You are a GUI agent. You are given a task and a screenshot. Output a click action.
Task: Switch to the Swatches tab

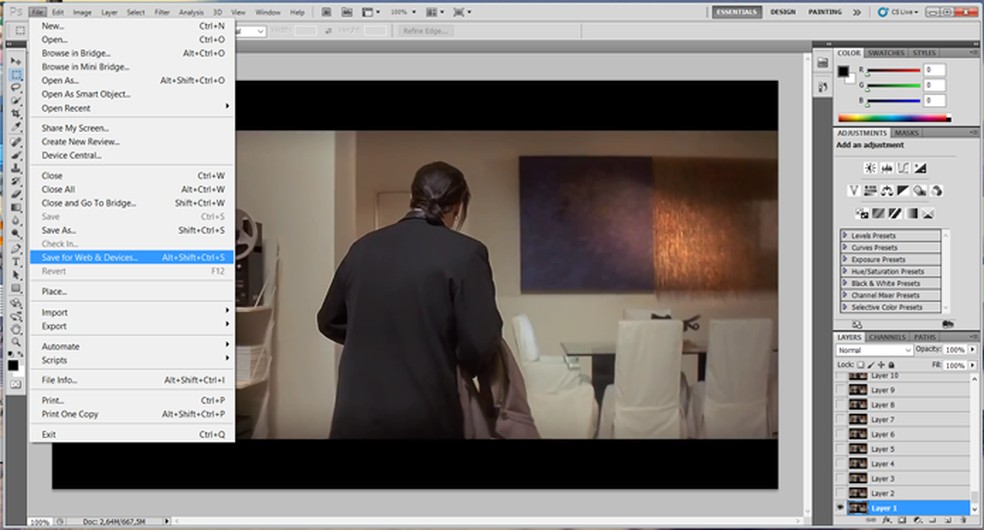coord(886,53)
